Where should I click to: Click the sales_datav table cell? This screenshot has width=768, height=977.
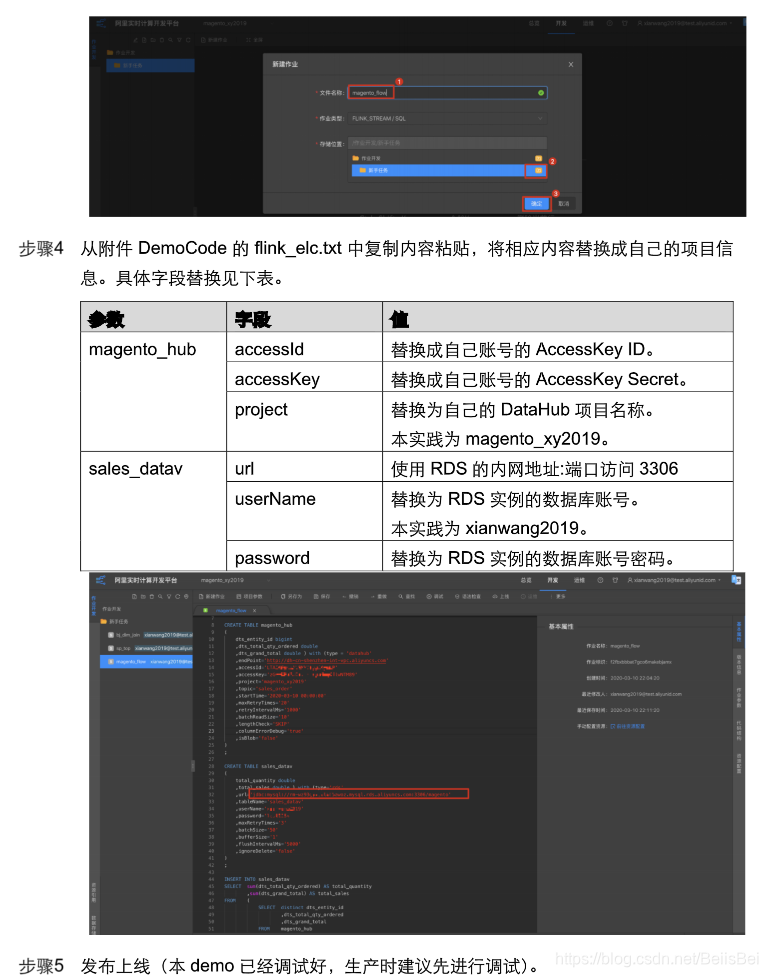pyautogui.click(x=153, y=511)
